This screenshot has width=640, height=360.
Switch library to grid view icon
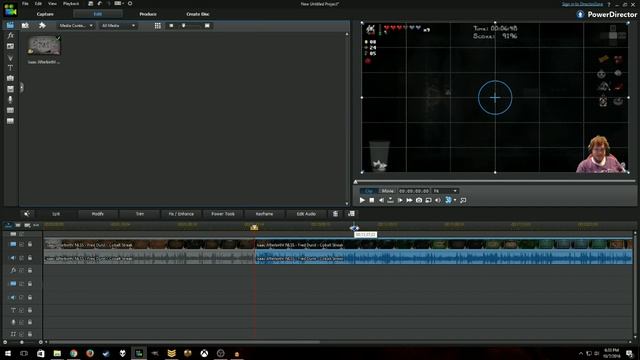(158, 25)
